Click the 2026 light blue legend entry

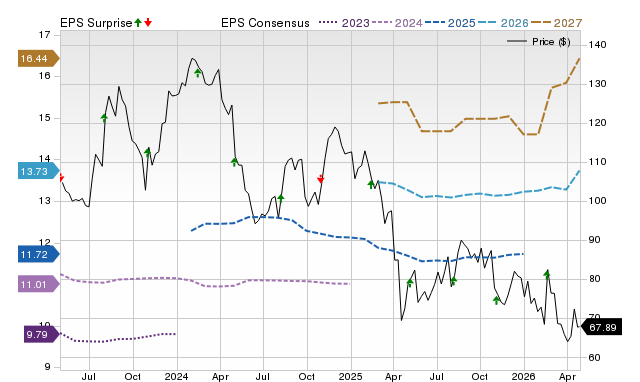tap(503, 23)
